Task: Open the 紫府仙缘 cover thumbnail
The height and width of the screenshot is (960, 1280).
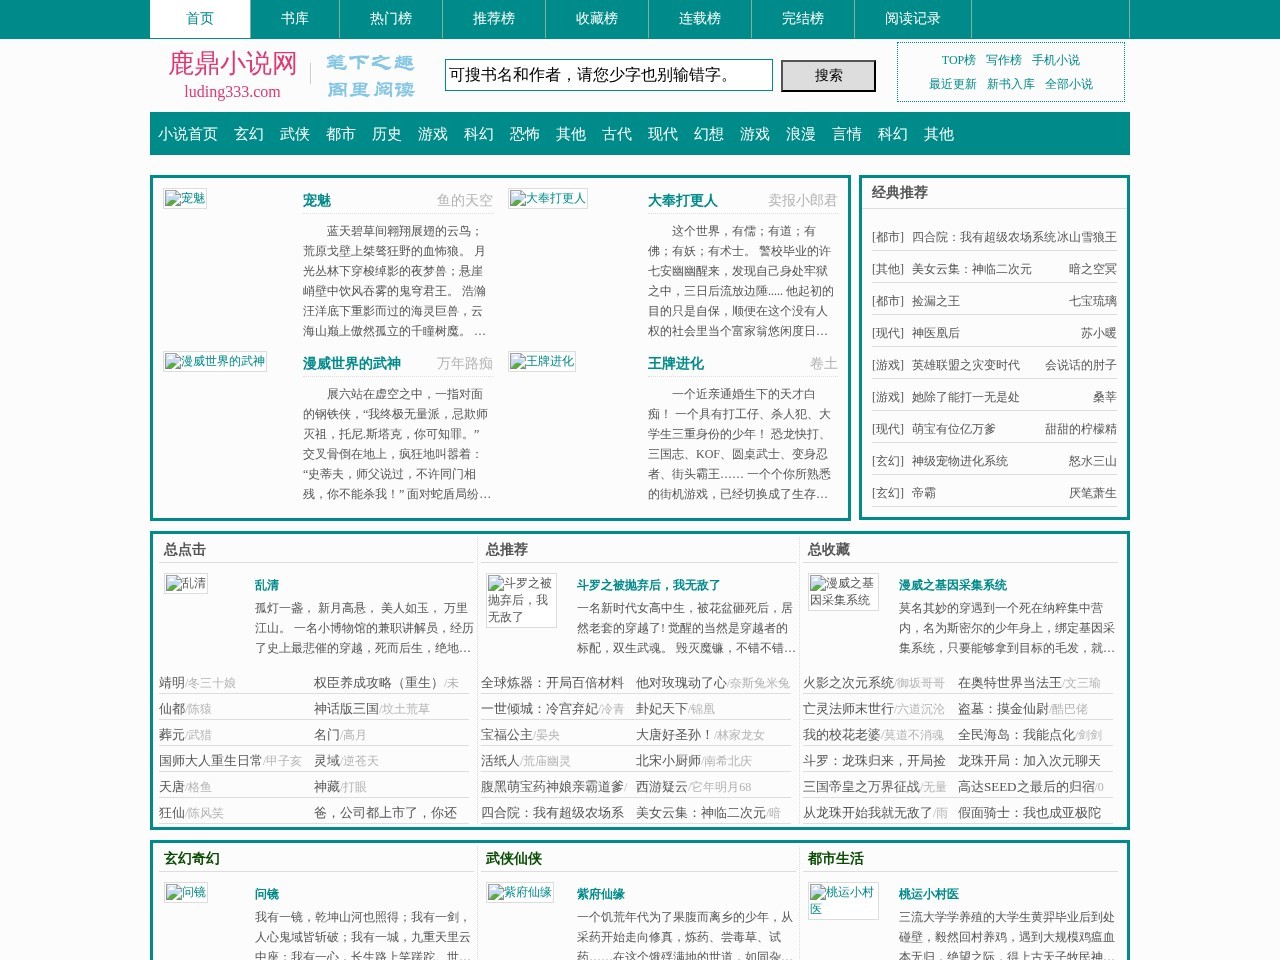Action: pos(520,892)
